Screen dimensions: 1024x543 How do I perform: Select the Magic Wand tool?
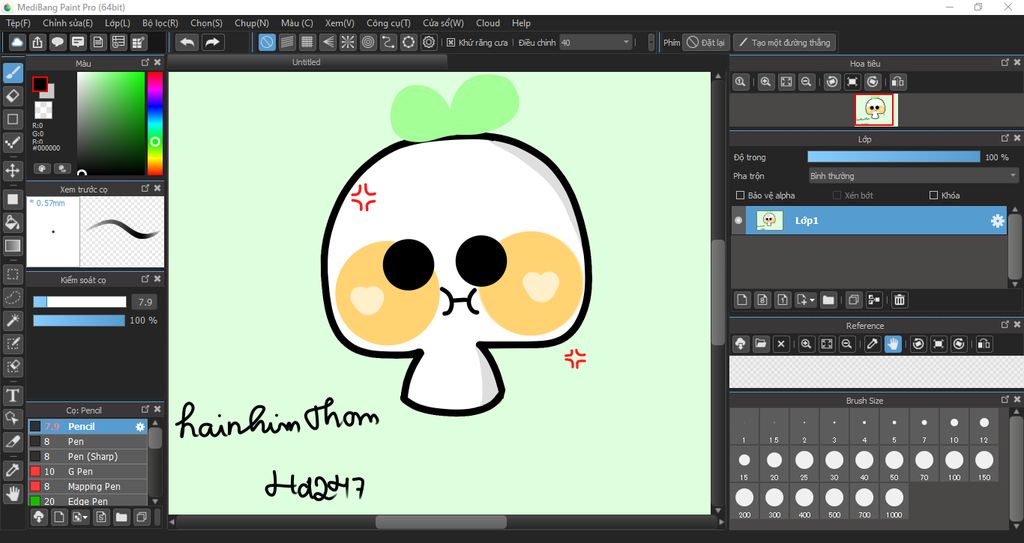click(x=12, y=320)
